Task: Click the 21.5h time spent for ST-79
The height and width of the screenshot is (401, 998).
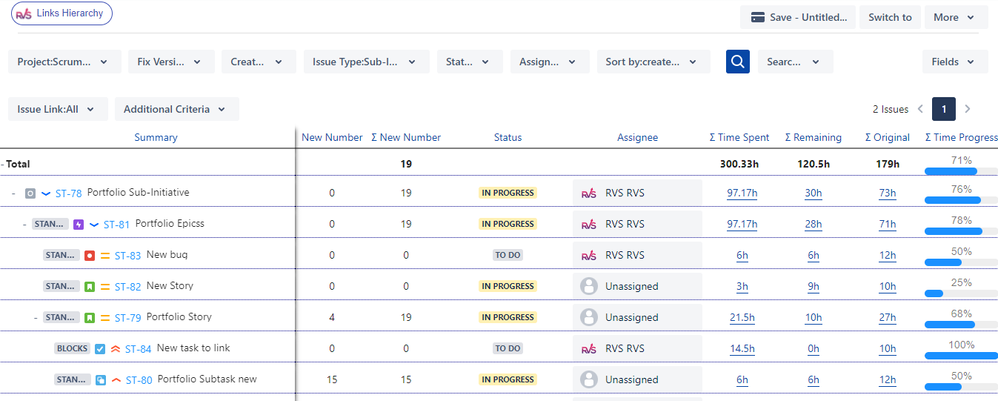Action: [x=742, y=318]
